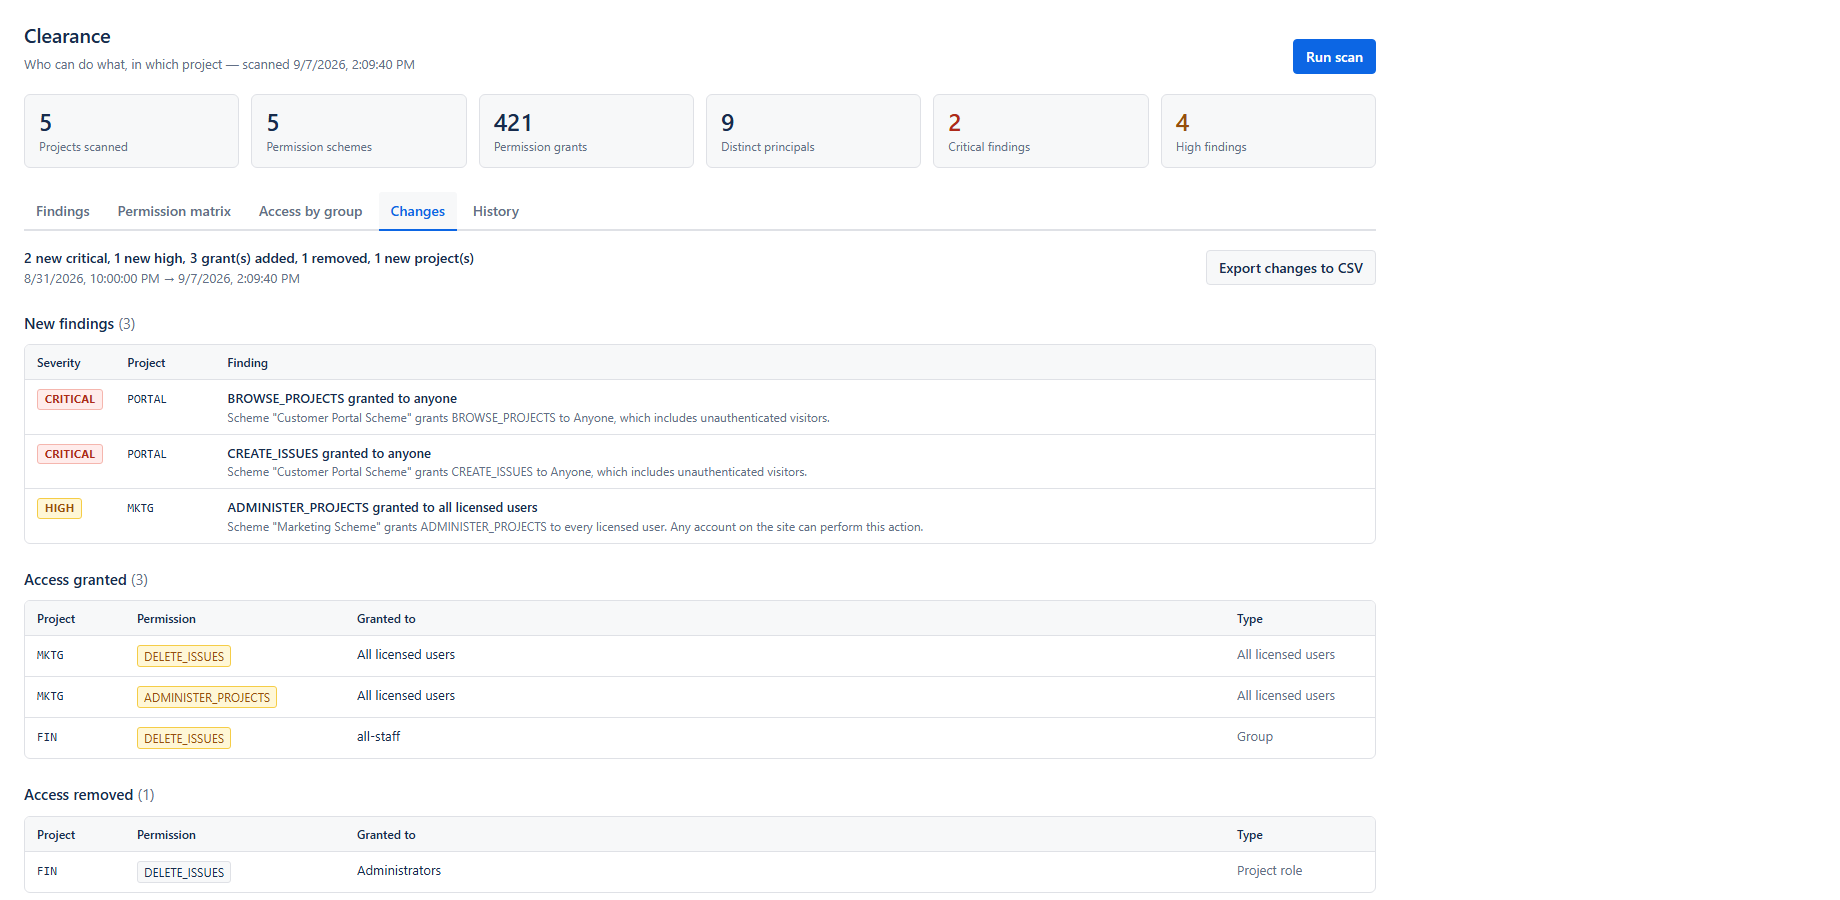The width and height of the screenshot is (1840, 900).
Task: Click the Projects scanned stat card
Action: tap(131, 131)
